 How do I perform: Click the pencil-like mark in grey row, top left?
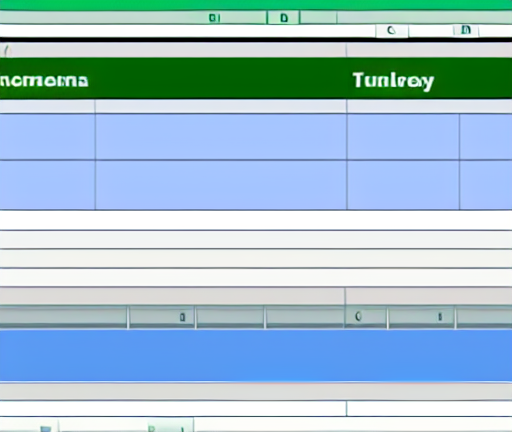[x=7, y=51]
